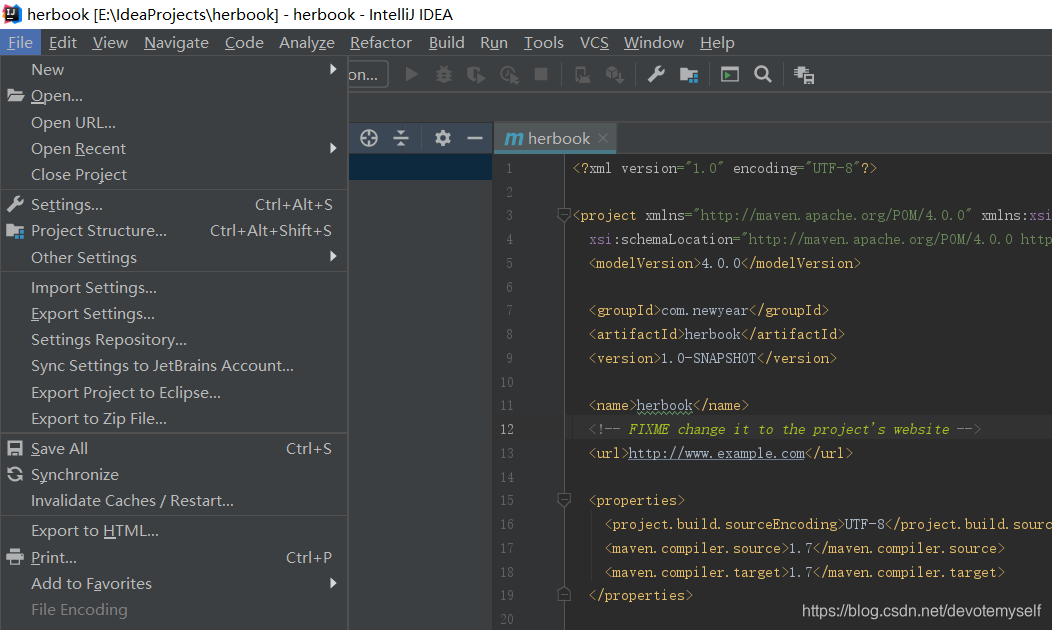Click the Collapse All icon in project panel
The width and height of the screenshot is (1052, 630).
point(401,138)
